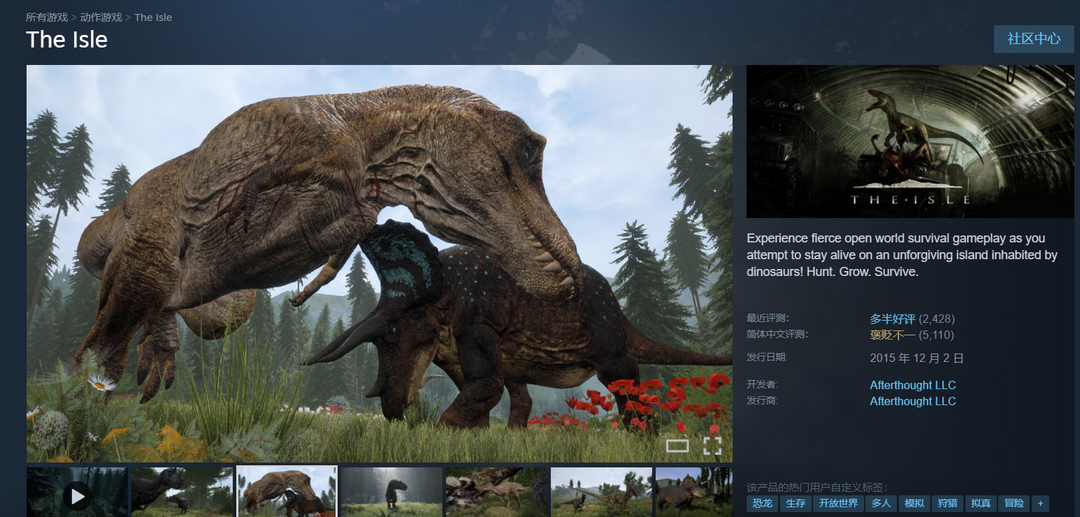Screen dimensions: 1080x517
Task: Select the 开放世界 tag
Action: click(838, 503)
